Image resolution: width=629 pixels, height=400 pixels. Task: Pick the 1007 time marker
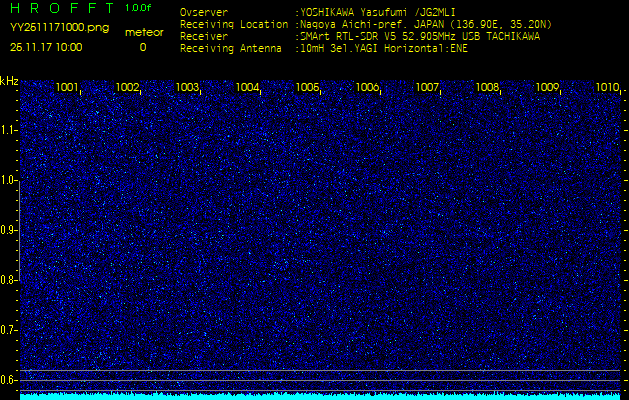pos(428,88)
